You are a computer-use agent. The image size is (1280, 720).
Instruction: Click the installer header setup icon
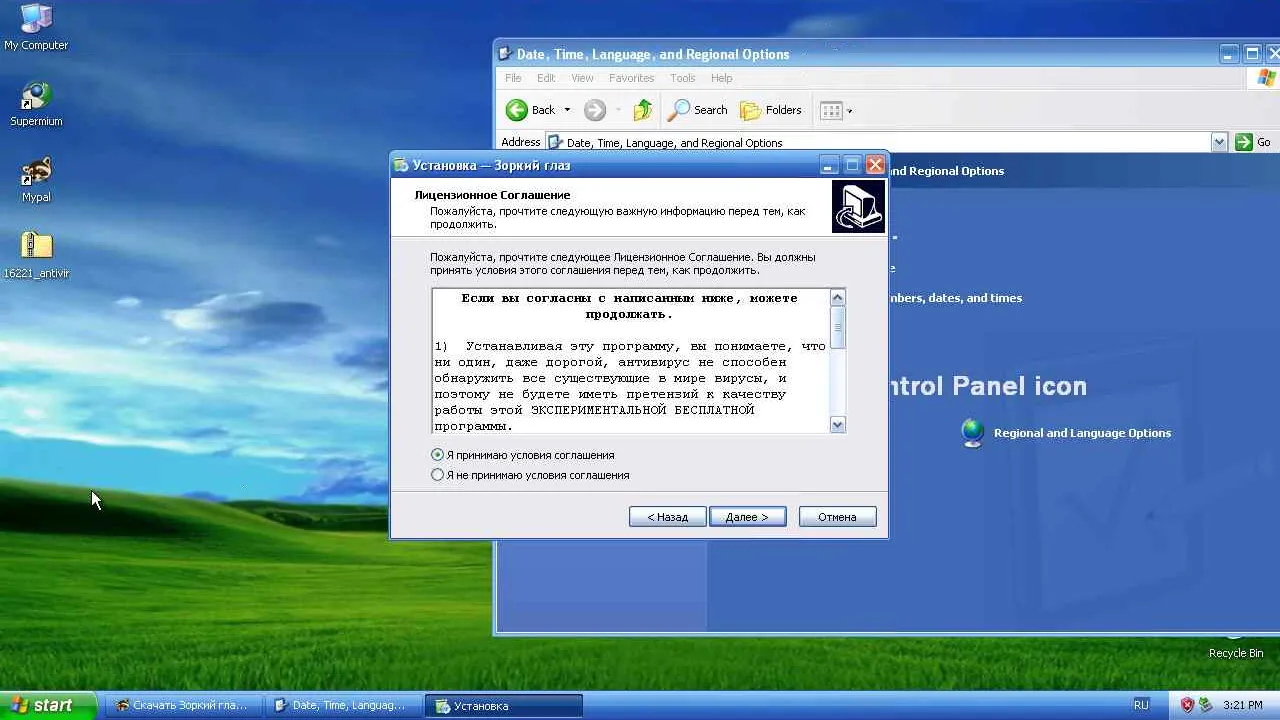(x=858, y=206)
